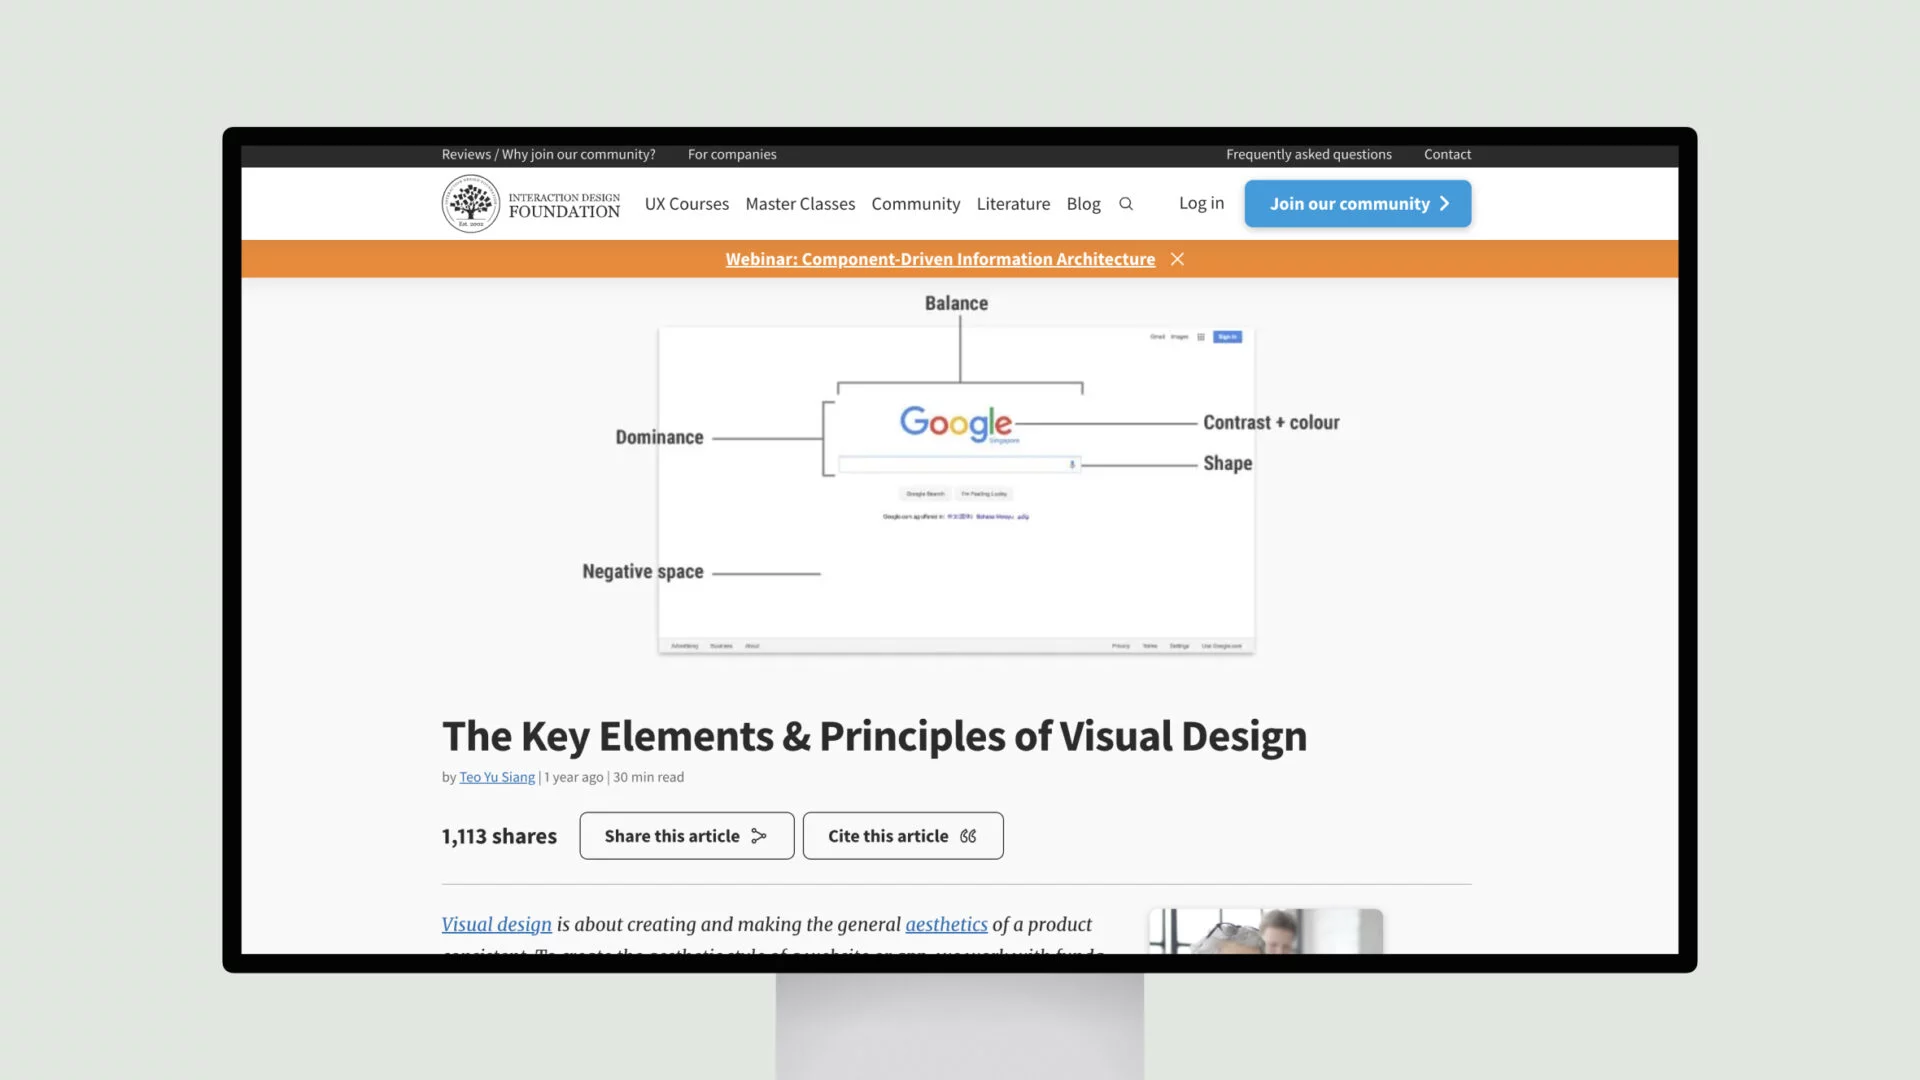Image resolution: width=1920 pixels, height=1080 pixels.
Task: Open author Teo Yu Siang's profile link
Action: (497, 777)
